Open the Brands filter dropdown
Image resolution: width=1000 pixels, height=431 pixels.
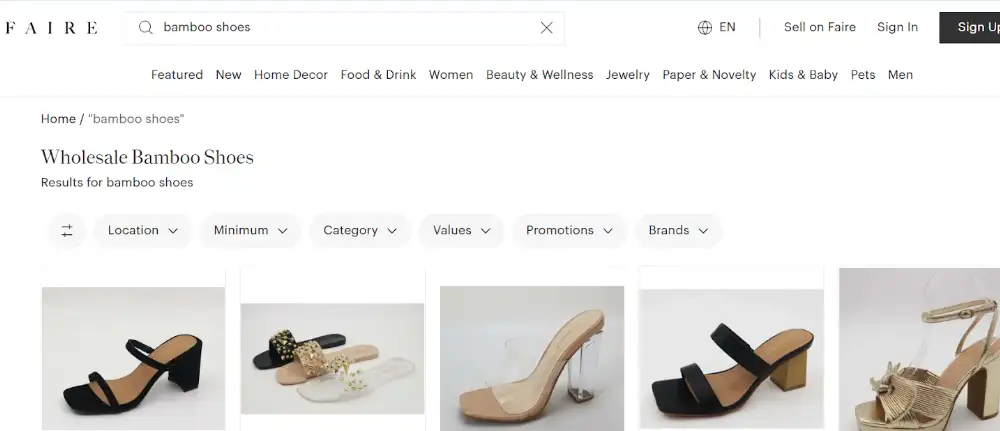[x=679, y=231]
